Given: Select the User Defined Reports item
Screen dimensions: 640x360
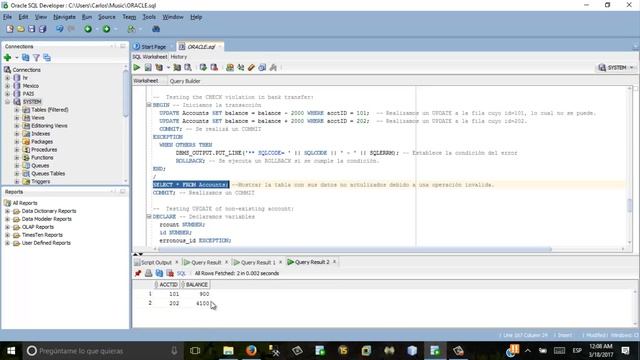Looking at the screenshot, I should pyautogui.click(x=46, y=243).
